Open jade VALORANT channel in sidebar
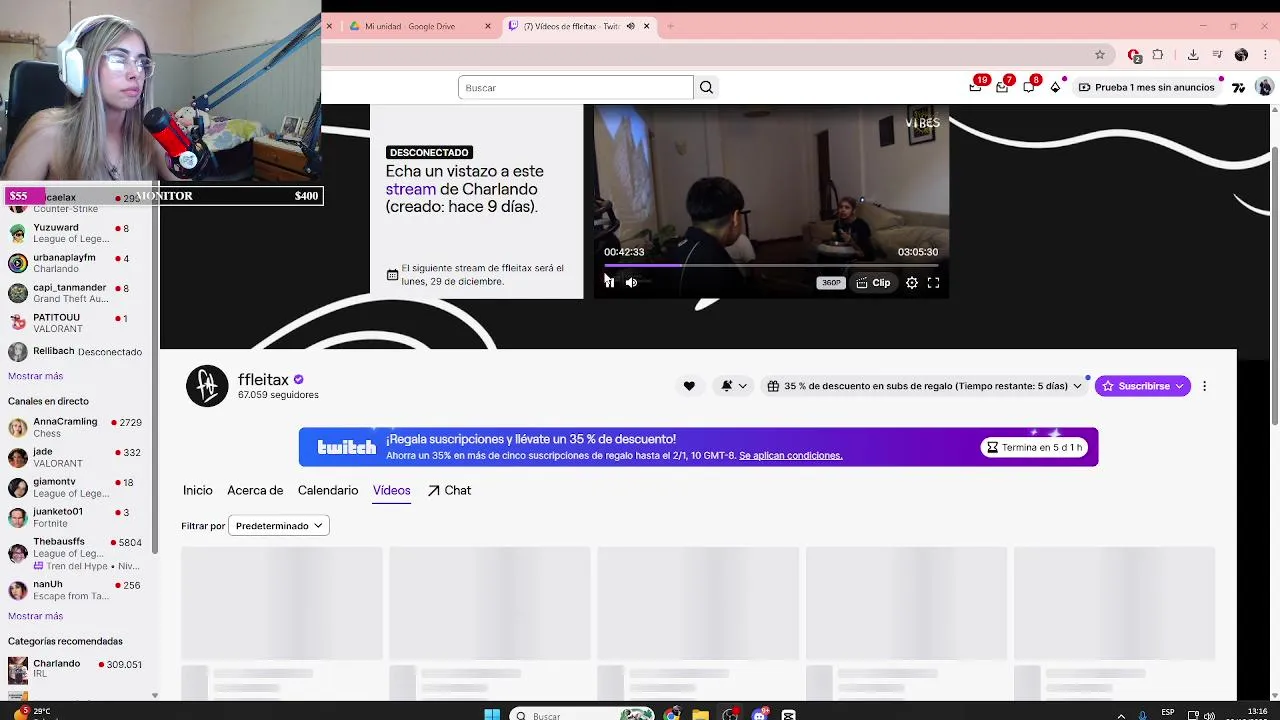 [x=78, y=458]
